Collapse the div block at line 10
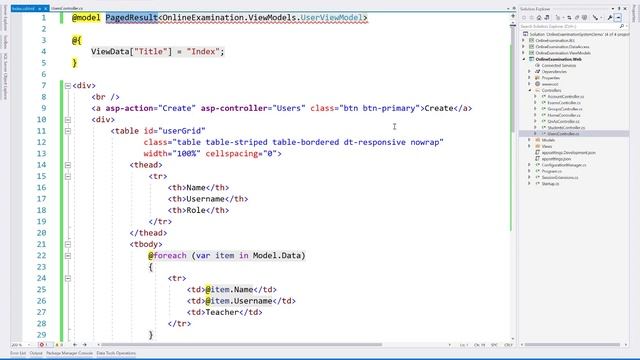Image resolution: width=640 pixels, height=360 pixels. (x=68, y=120)
